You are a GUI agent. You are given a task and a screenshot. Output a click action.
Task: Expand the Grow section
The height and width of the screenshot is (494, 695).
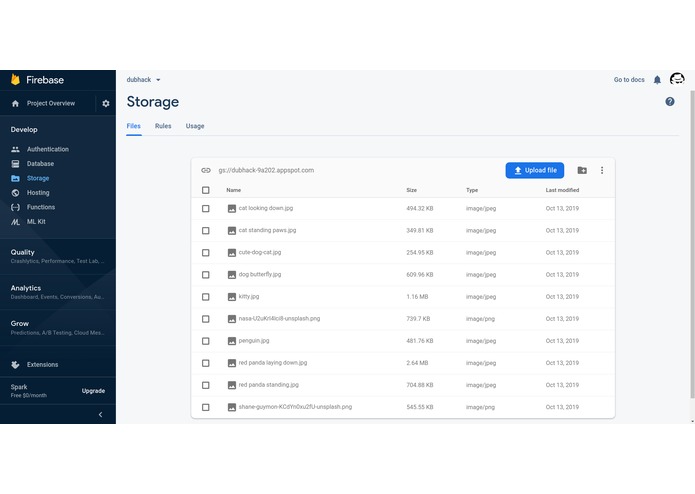tap(58, 328)
